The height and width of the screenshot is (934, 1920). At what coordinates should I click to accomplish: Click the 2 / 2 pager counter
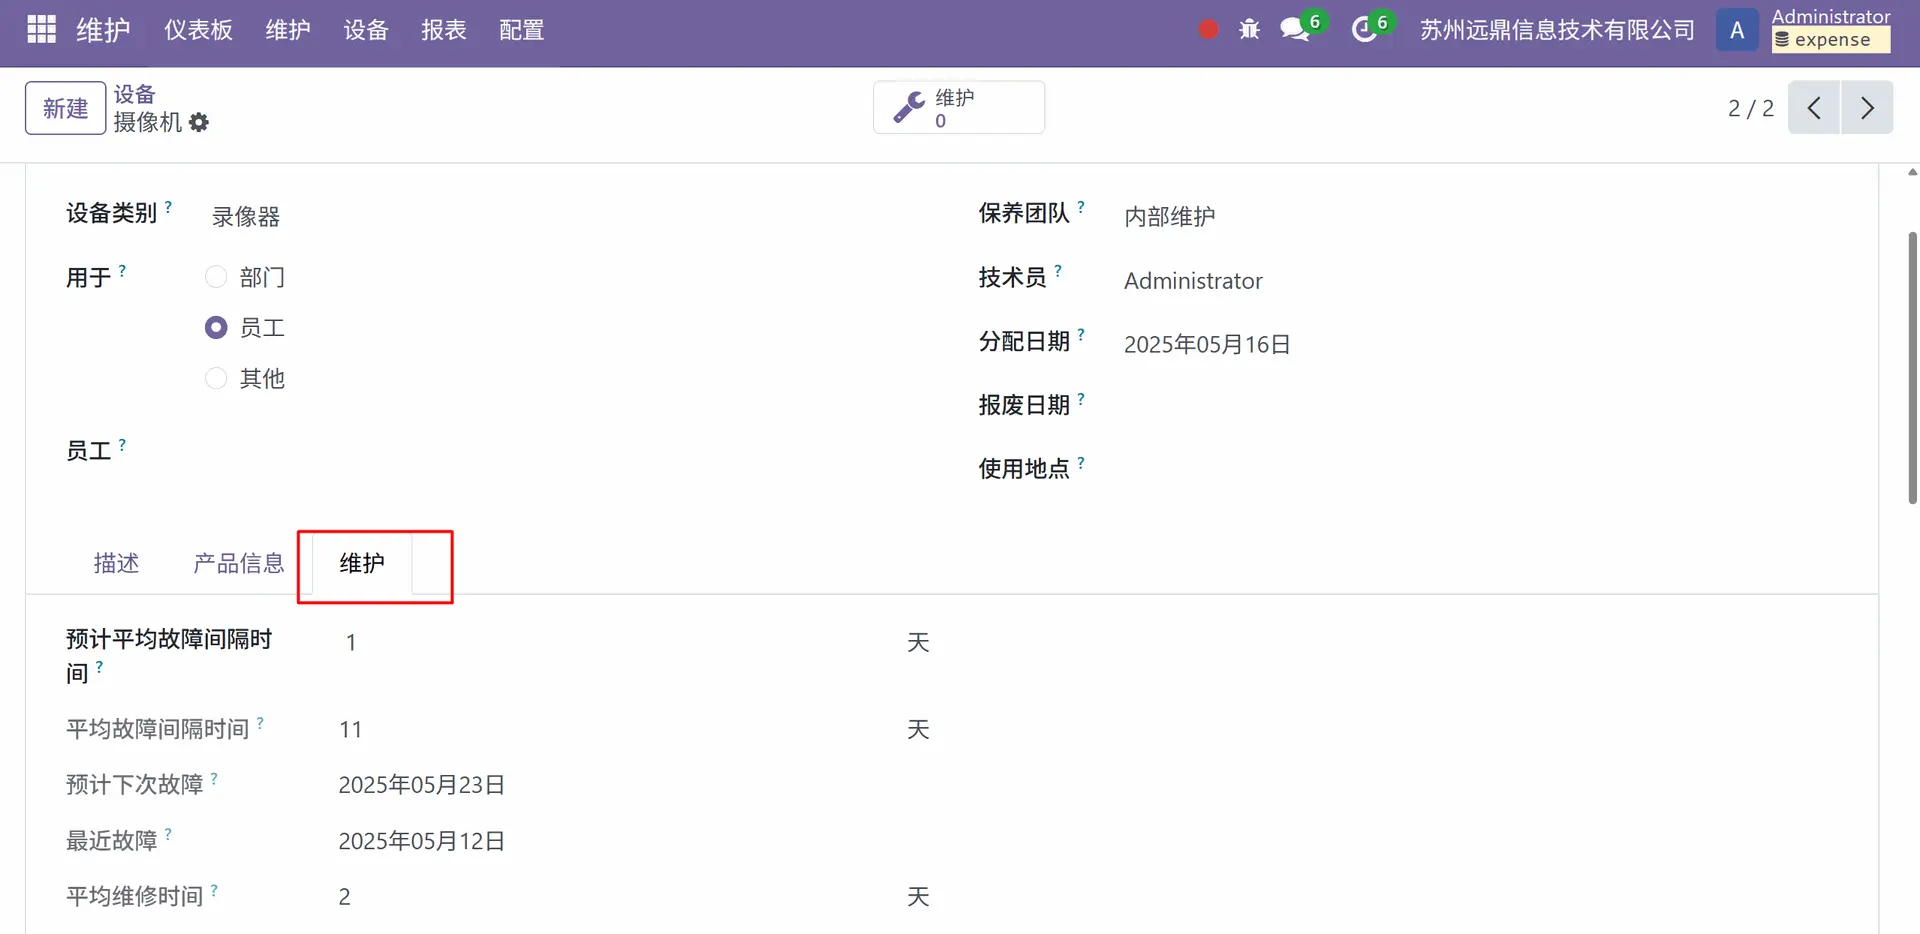[1751, 108]
